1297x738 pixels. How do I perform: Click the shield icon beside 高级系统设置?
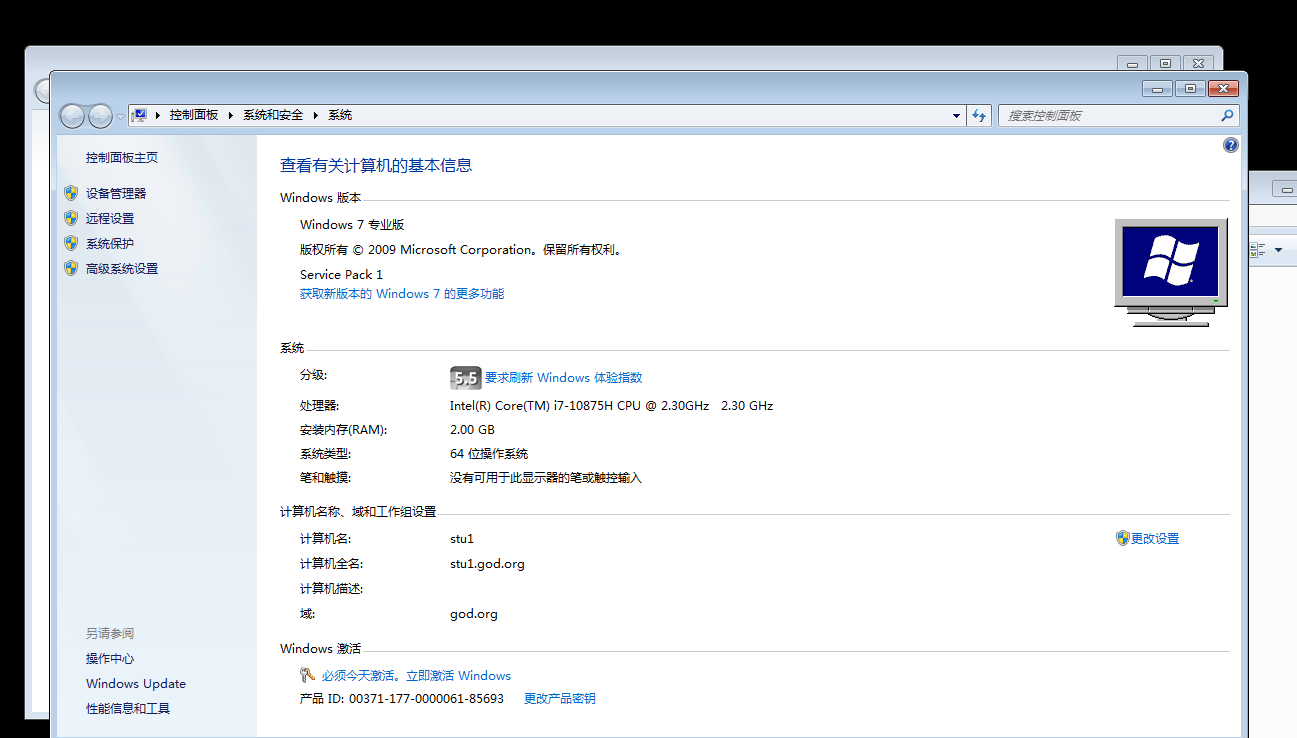pos(71,268)
